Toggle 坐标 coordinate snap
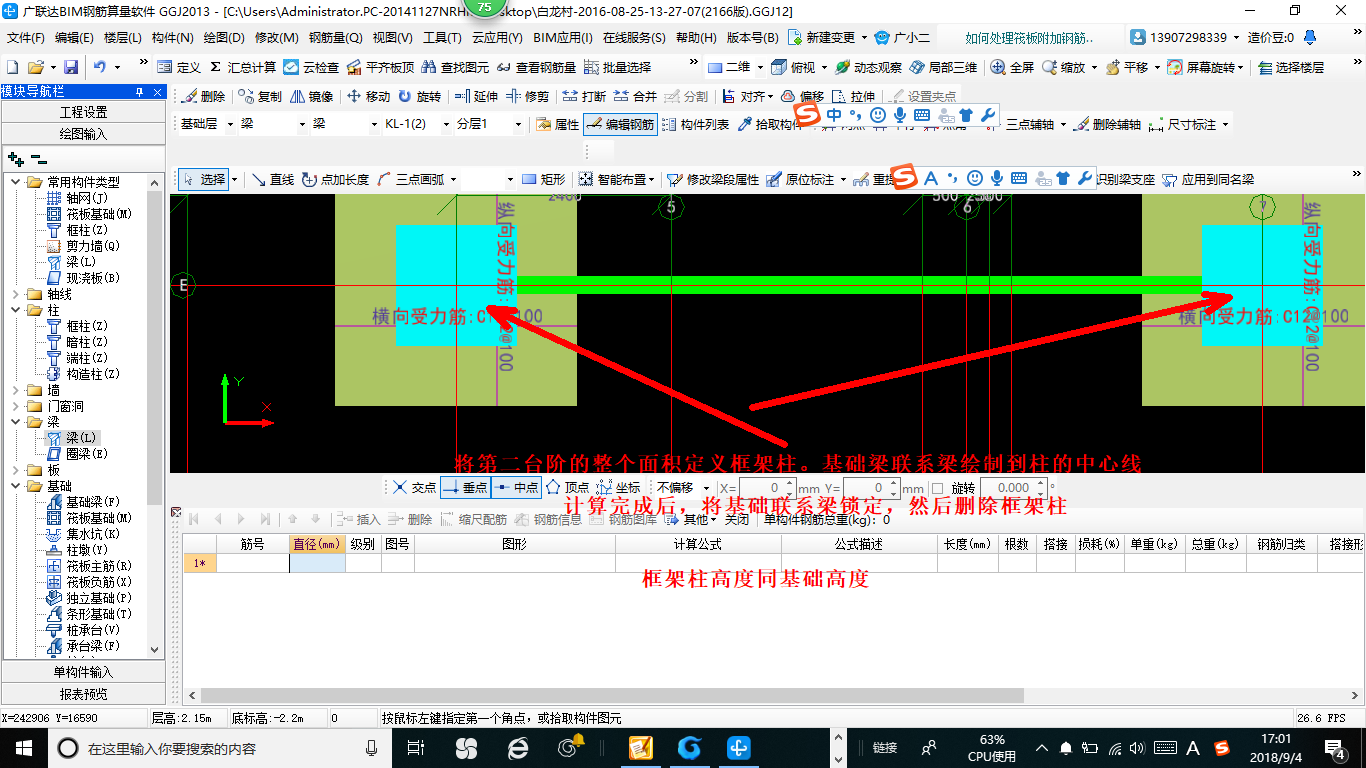This screenshot has height=768, width=1366. pos(619,488)
